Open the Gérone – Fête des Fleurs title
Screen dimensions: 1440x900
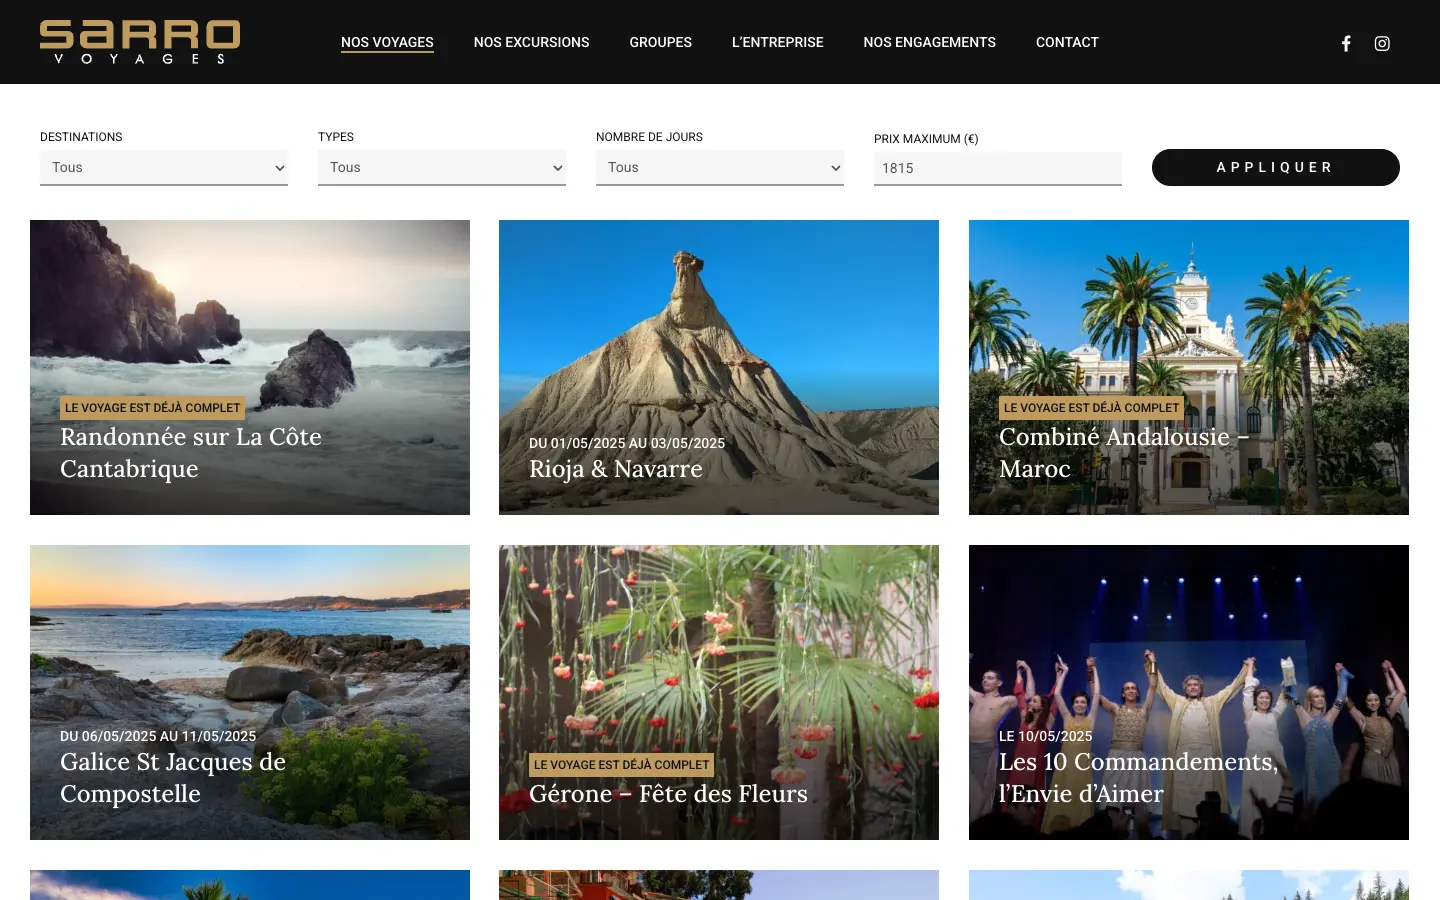pos(668,794)
